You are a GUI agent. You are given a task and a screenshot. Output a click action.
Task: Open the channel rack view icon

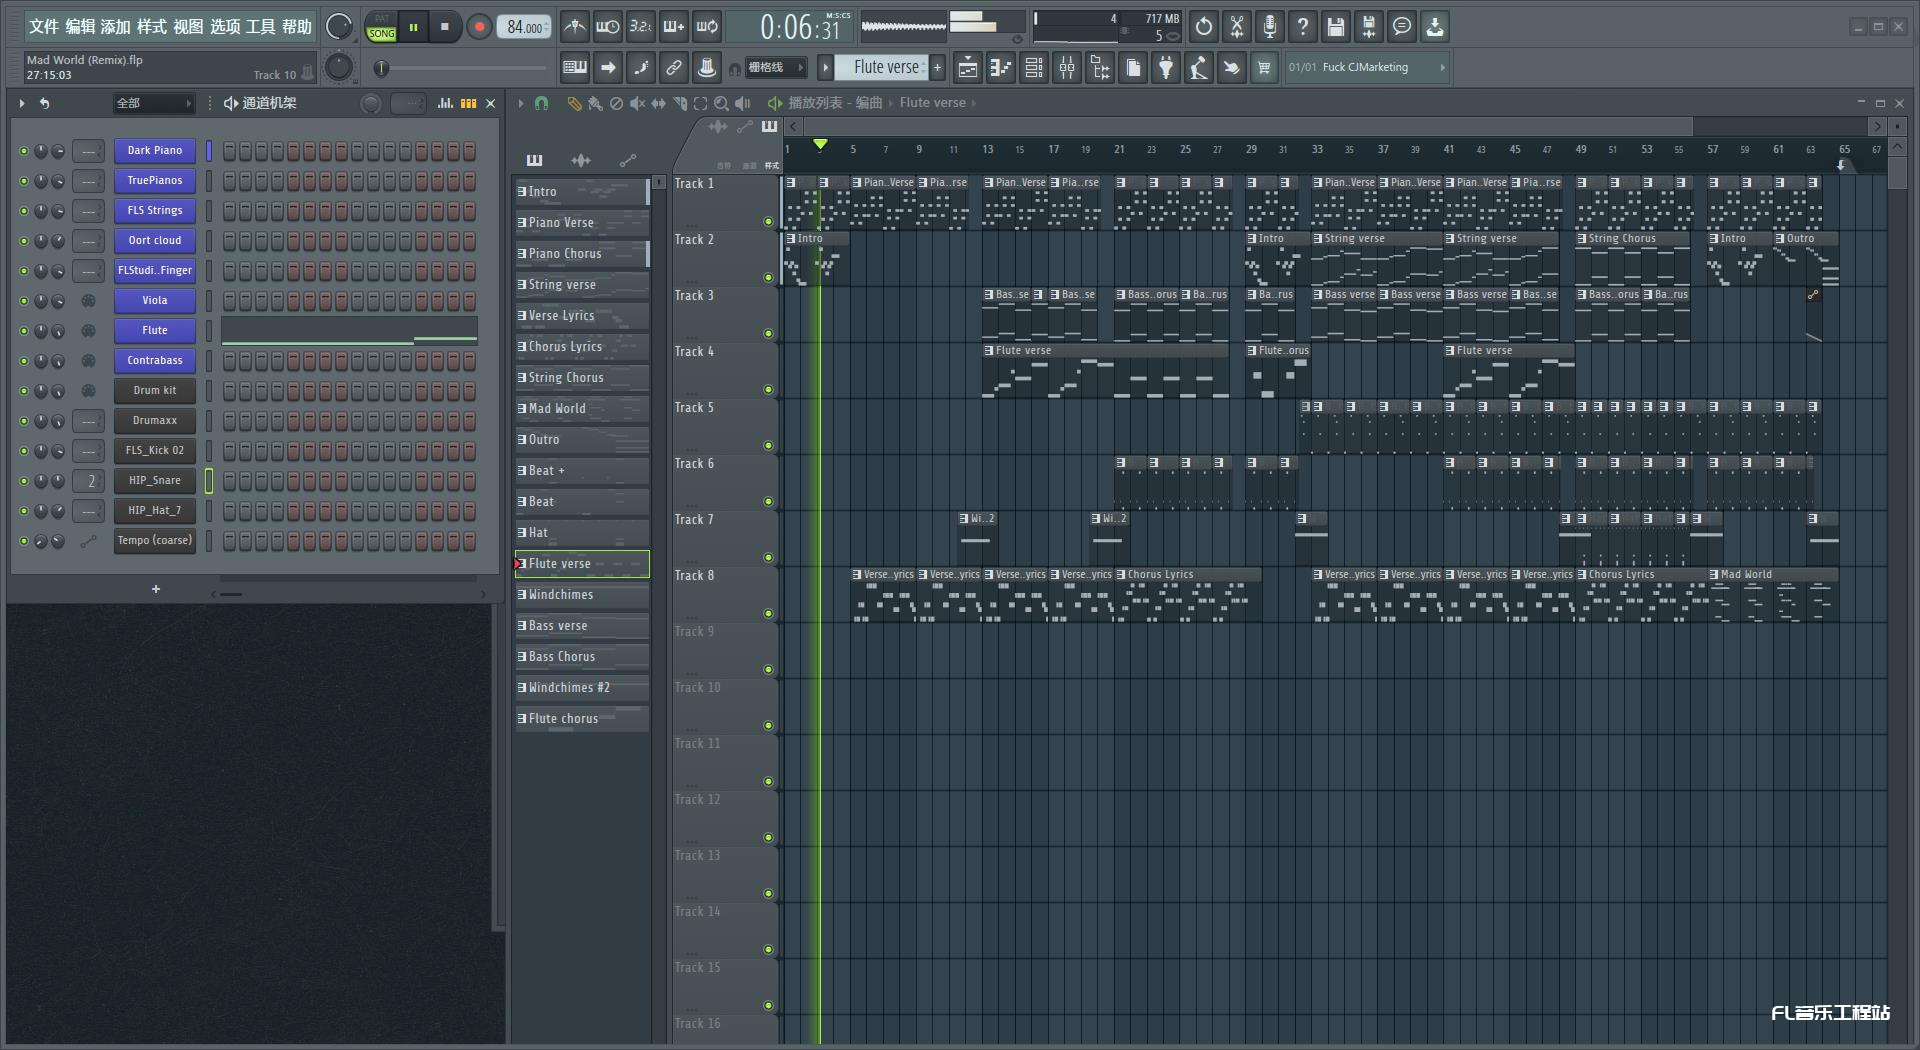click(1034, 67)
